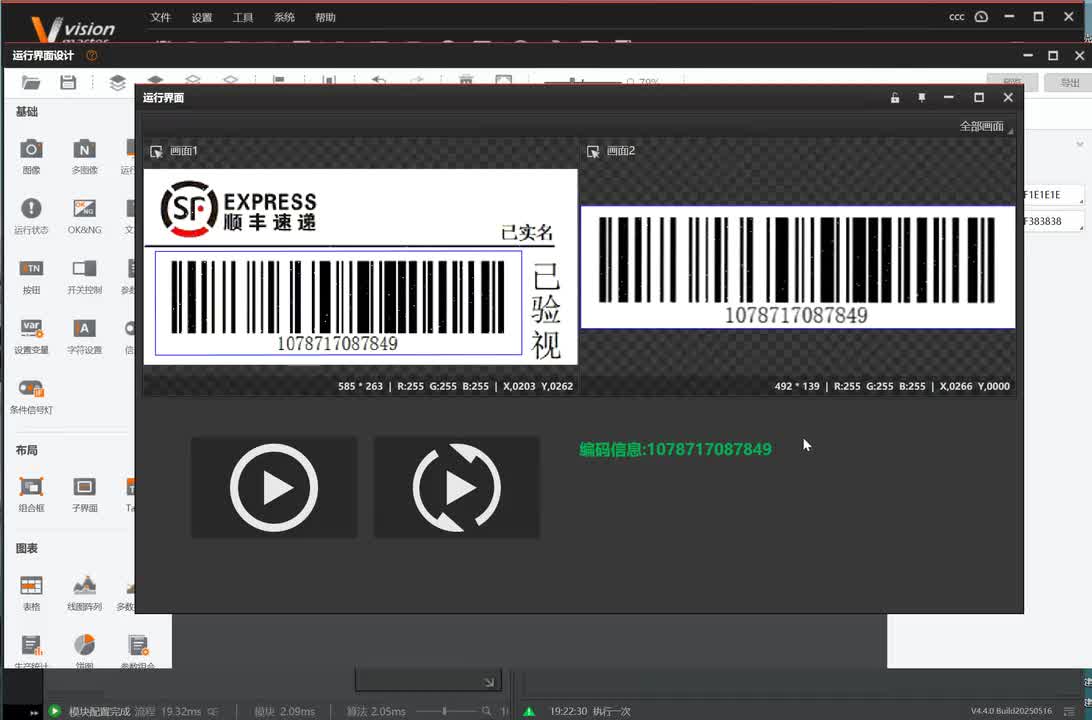Open the 全部画面 dropdown
The image size is (1092, 720).
point(985,126)
